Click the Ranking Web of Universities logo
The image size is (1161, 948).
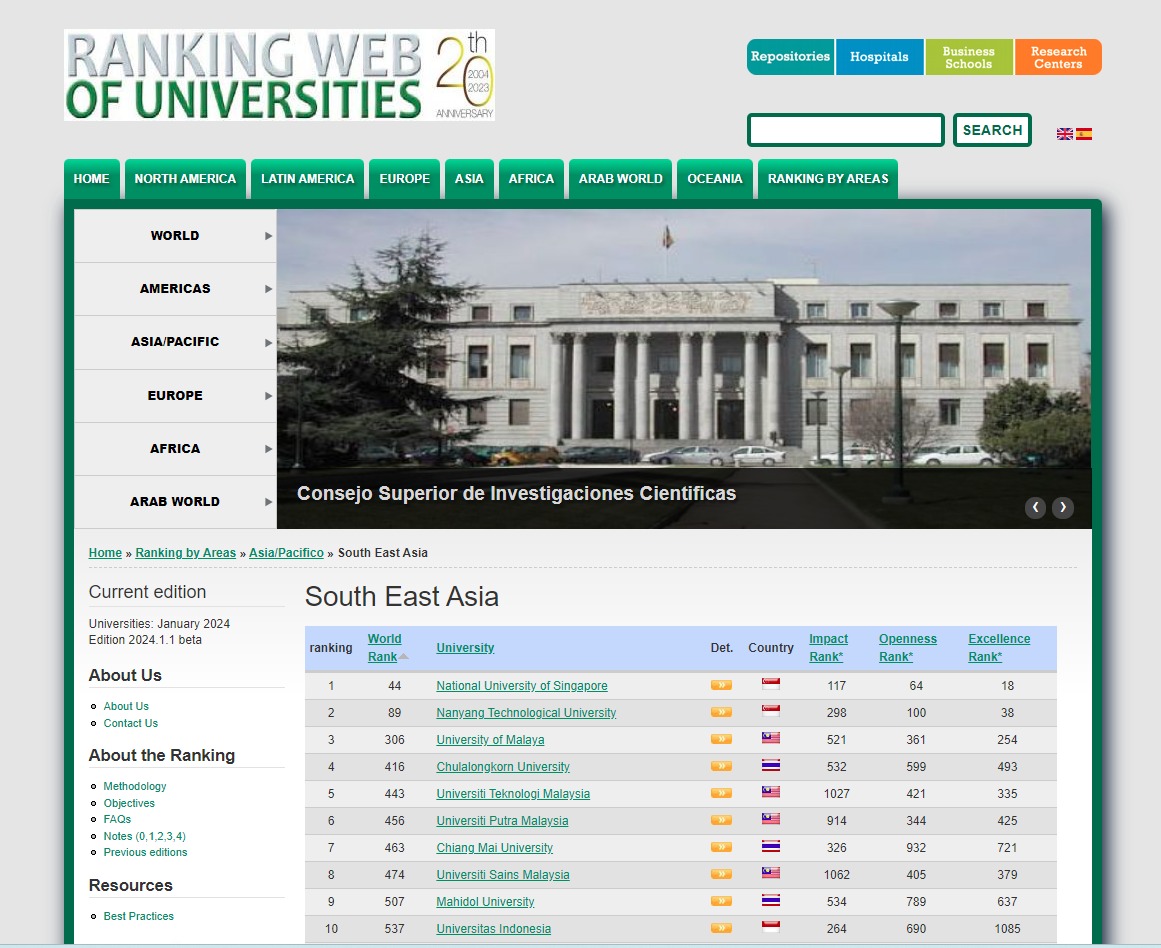point(279,75)
